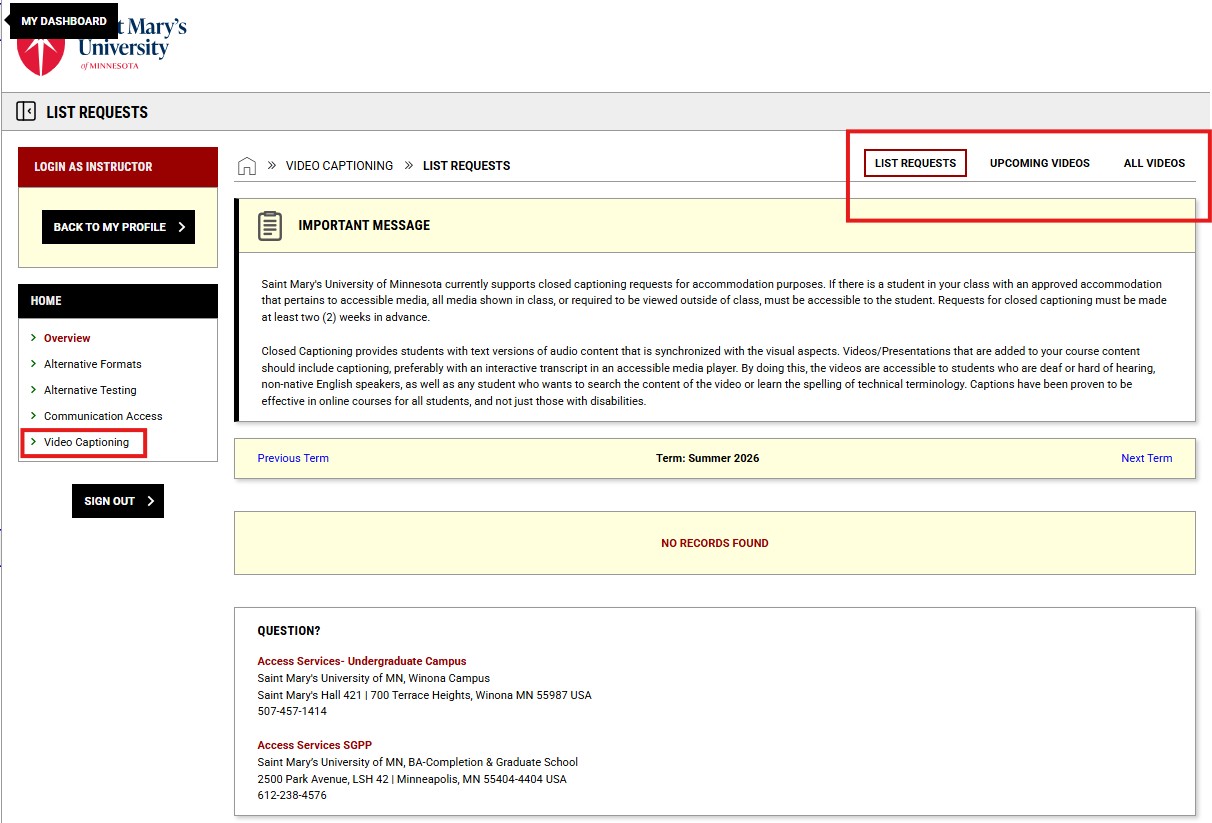Open the My Dashboard tooltip button
Screen dimensions: 1212x823
[x=64, y=21]
